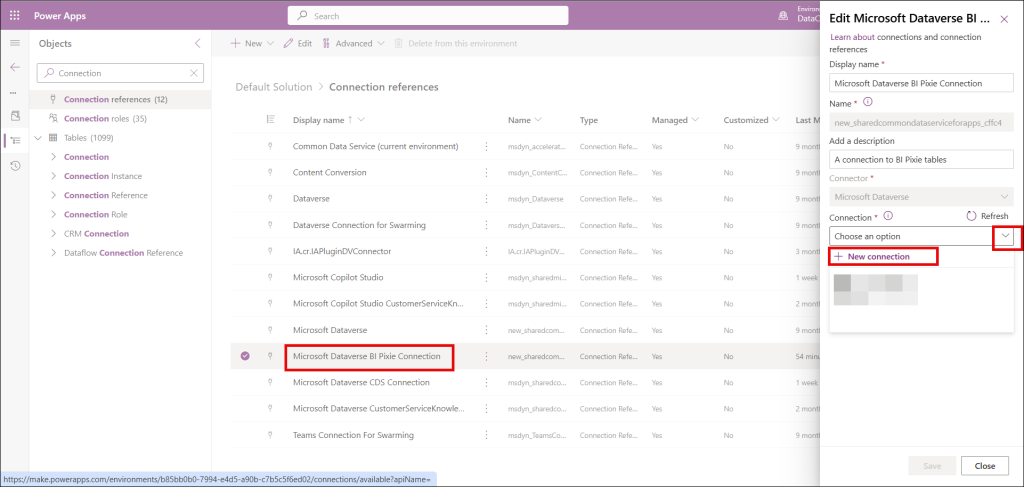This screenshot has height=487, width=1024.
Task: Click the Edit toolbar command
Action: (298, 44)
